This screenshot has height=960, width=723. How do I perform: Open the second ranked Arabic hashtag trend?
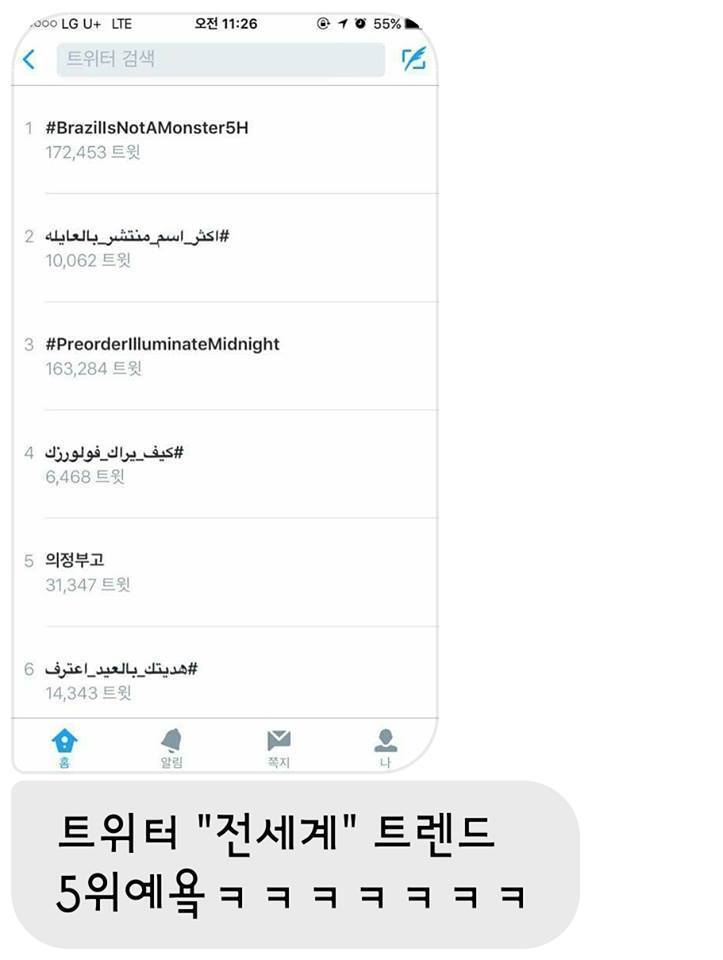click(x=225, y=248)
